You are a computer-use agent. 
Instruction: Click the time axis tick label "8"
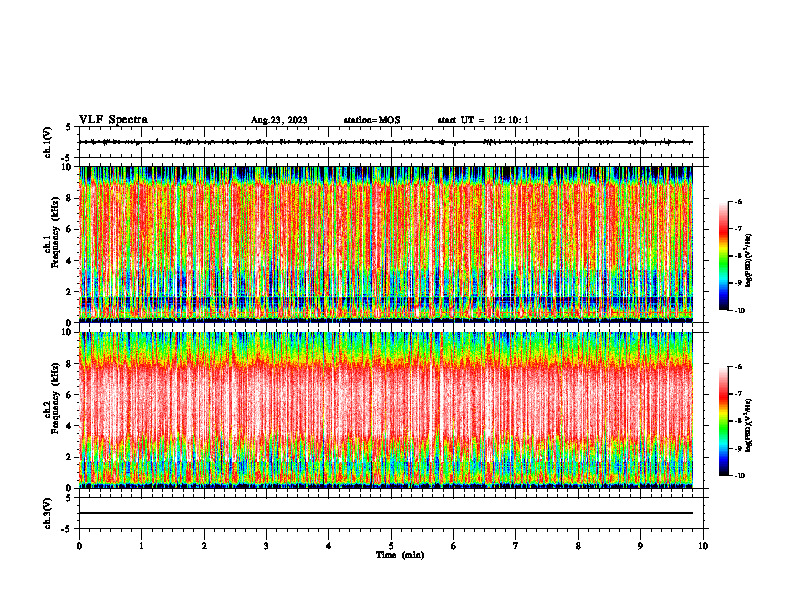coord(578,546)
